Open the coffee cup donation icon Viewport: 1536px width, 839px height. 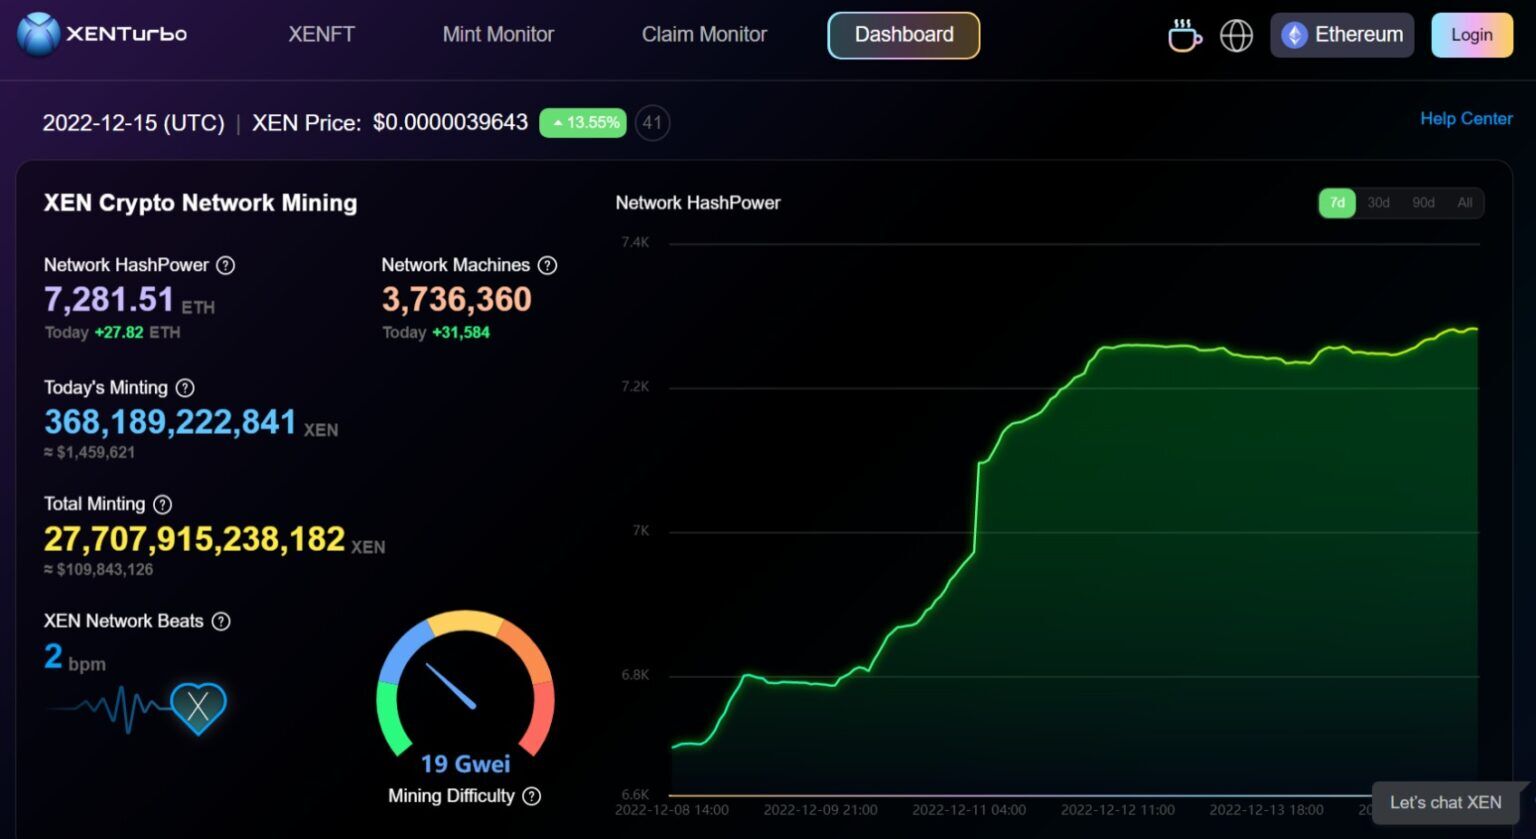(x=1184, y=35)
